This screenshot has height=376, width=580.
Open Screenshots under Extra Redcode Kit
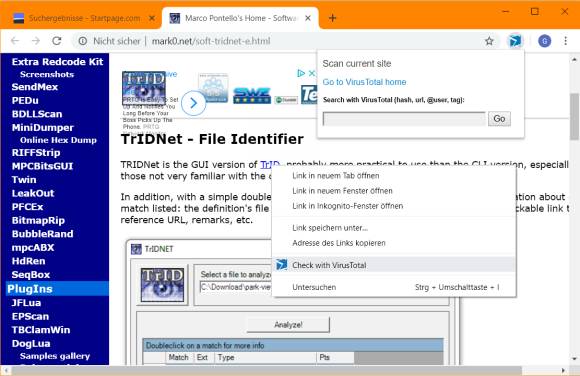point(47,74)
